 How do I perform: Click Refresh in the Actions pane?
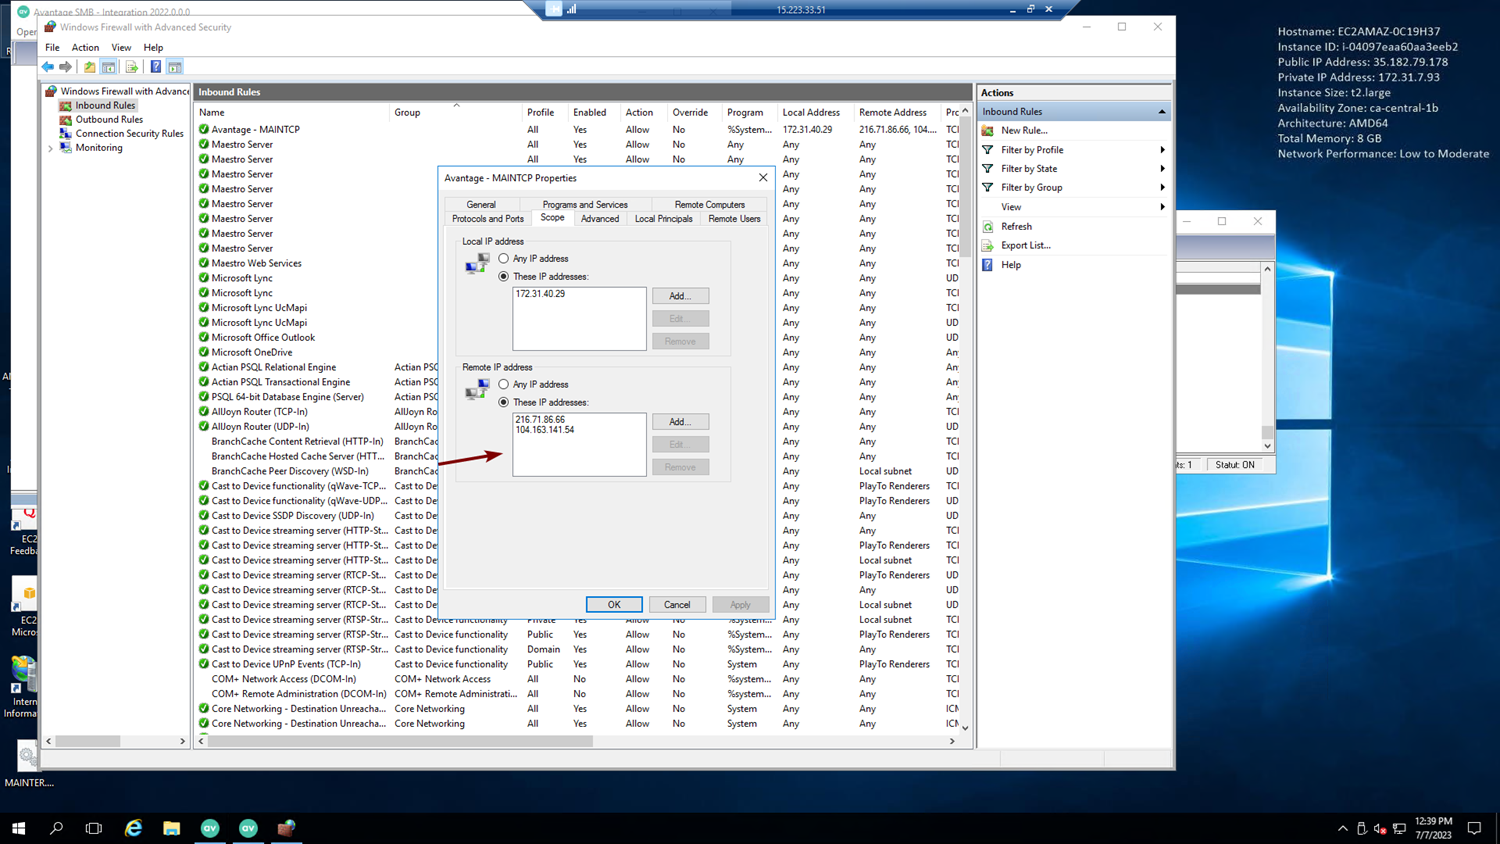pyautogui.click(x=1016, y=226)
